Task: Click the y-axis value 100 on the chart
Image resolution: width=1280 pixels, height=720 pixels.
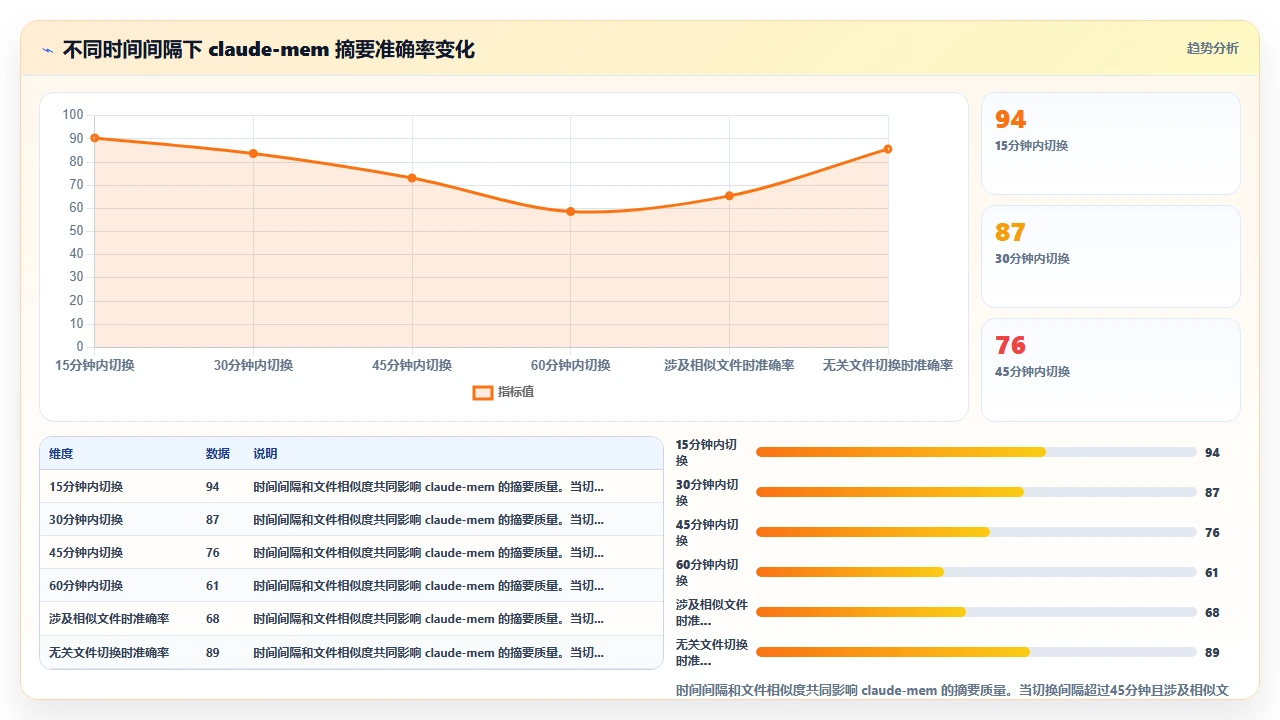Action: (x=73, y=115)
